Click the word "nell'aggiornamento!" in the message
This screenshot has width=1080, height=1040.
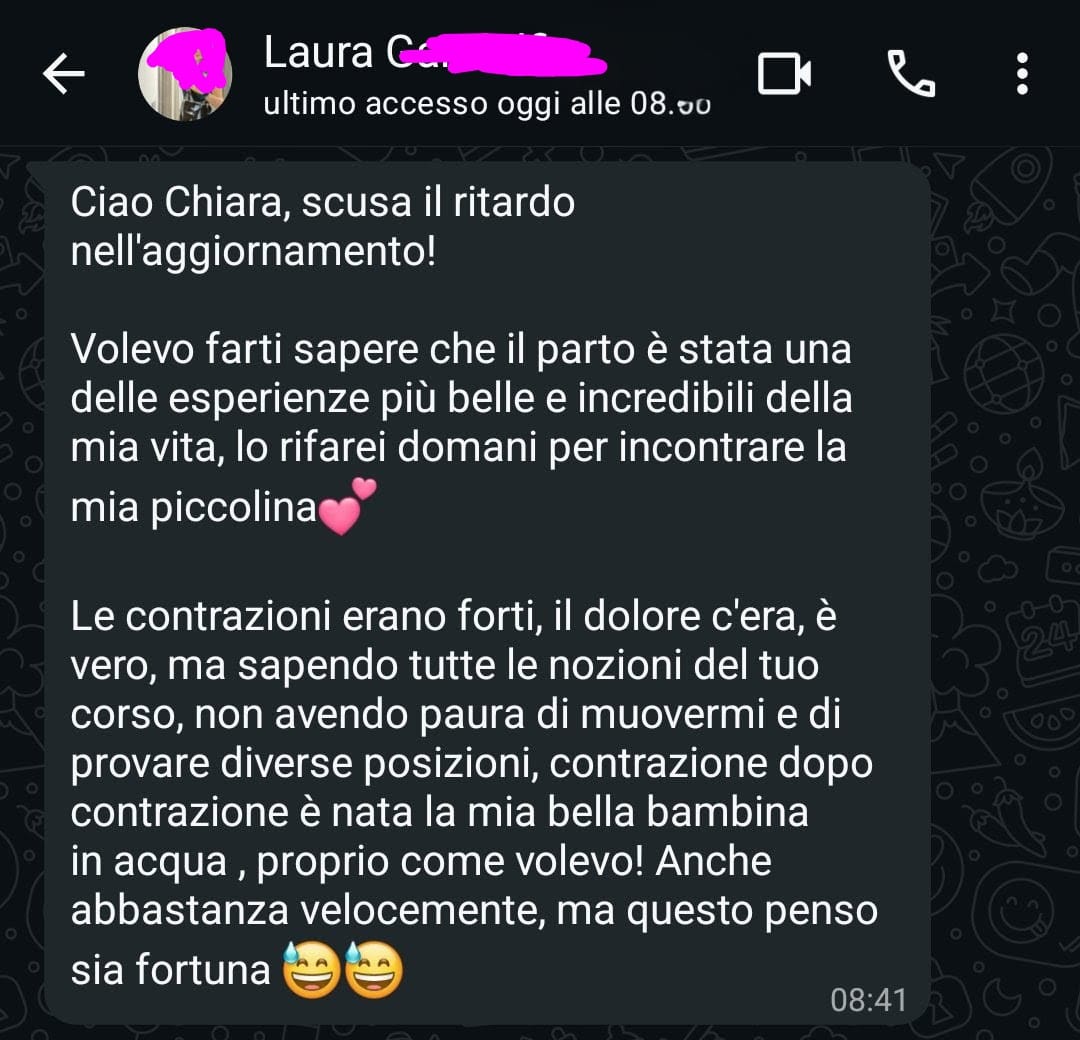coord(253,252)
